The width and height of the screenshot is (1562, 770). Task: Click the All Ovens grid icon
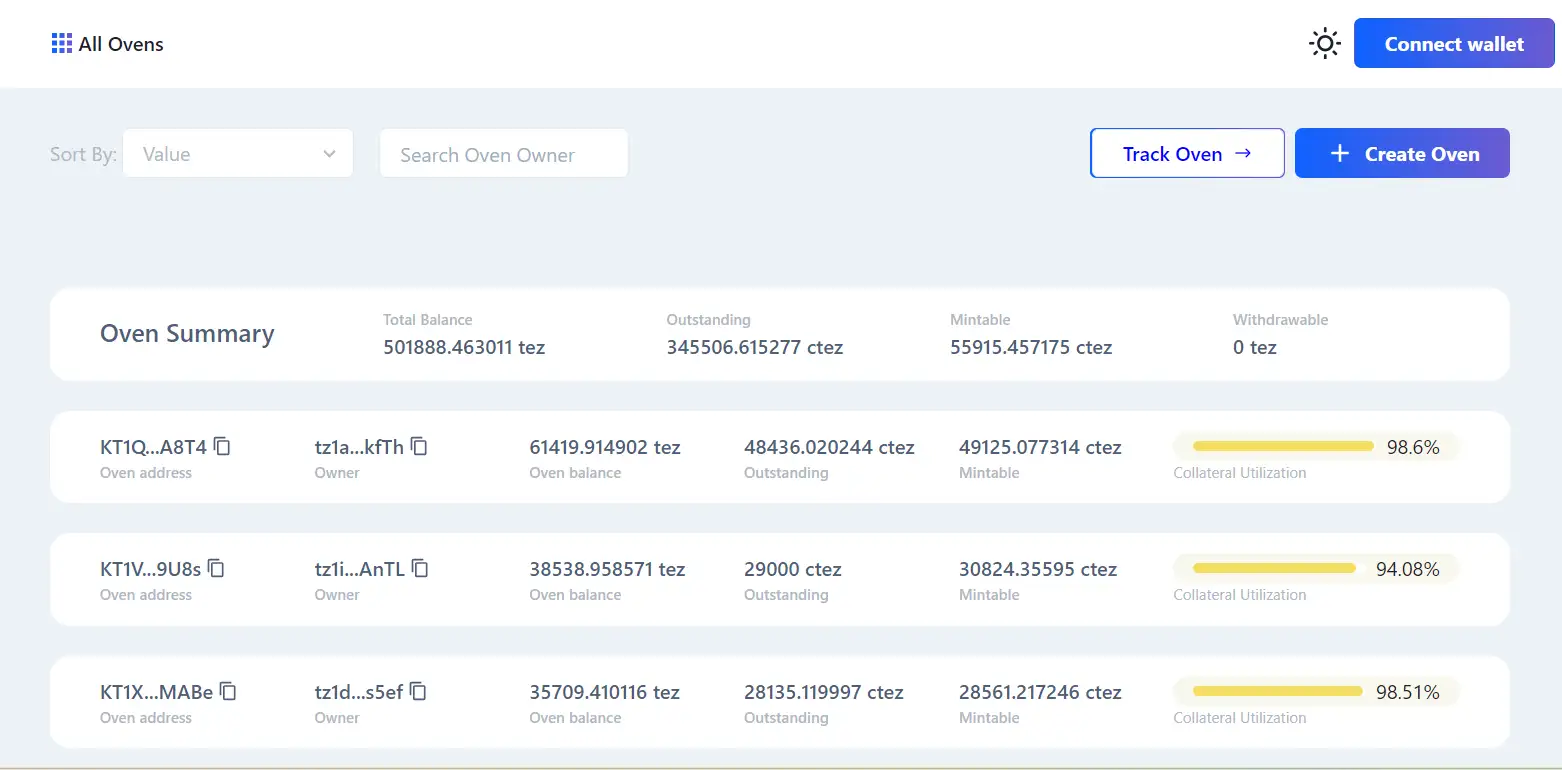62,44
